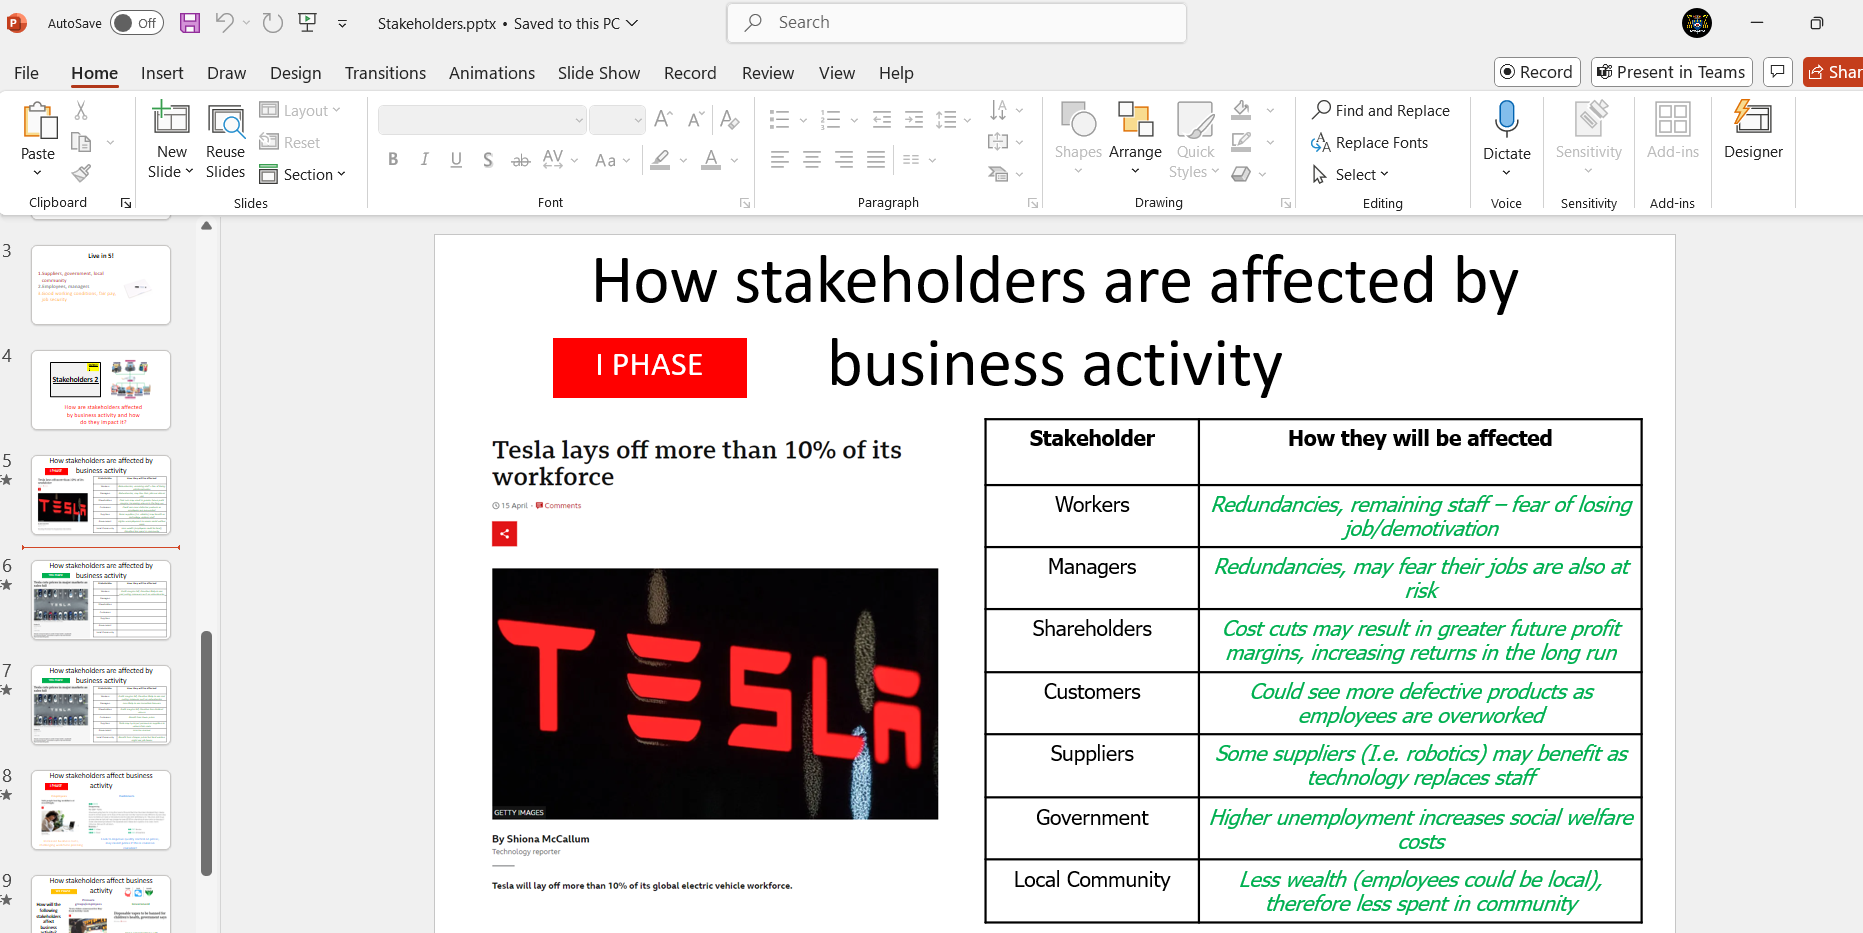1863x933 pixels.
Task: Open the Designer pane
Action: 1753,131
